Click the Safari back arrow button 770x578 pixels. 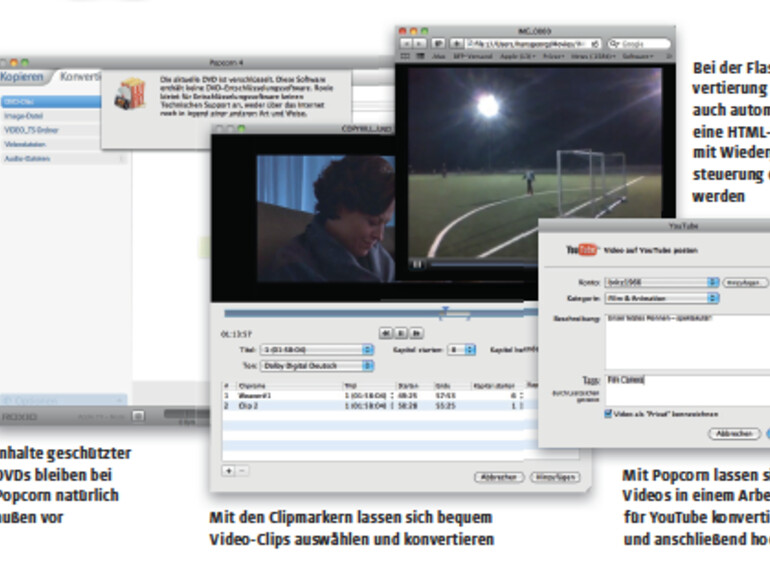tap(406, 44)
